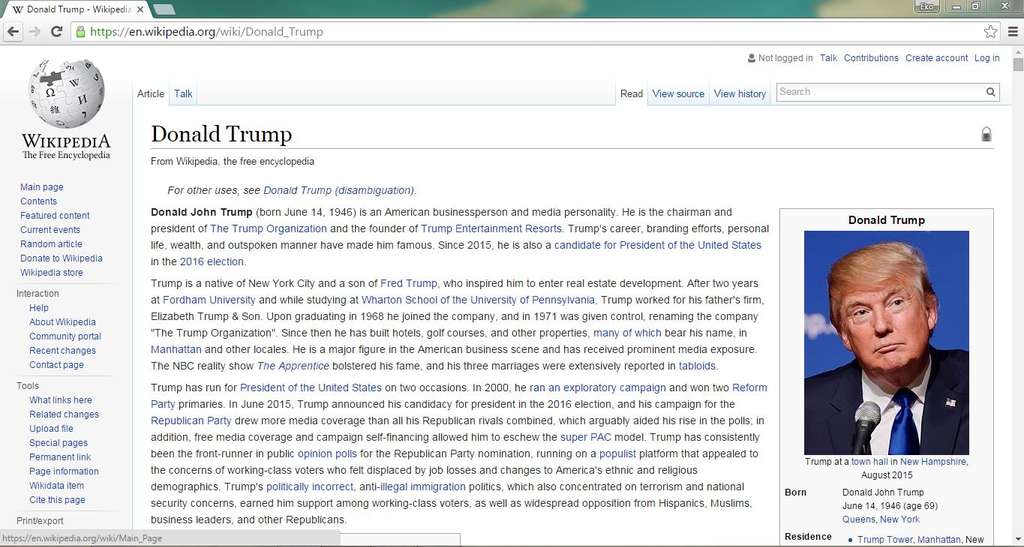Click the page protection padlock icon
The height and width of the screenshot is (547, 1024).
(986, 134)
